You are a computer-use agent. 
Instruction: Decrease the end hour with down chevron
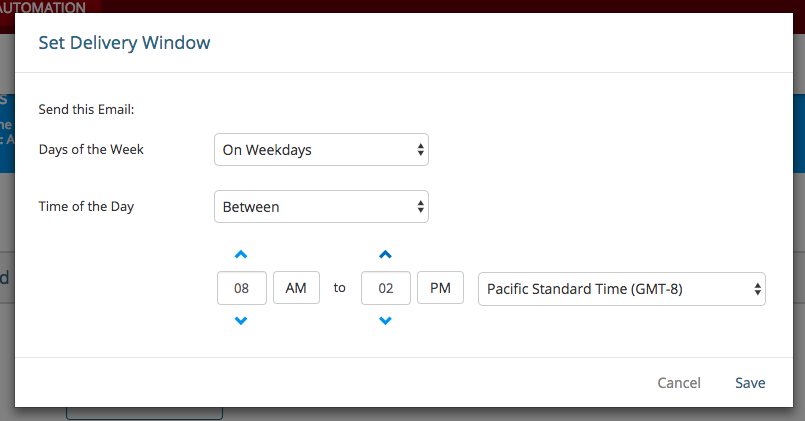coord(385,321)
